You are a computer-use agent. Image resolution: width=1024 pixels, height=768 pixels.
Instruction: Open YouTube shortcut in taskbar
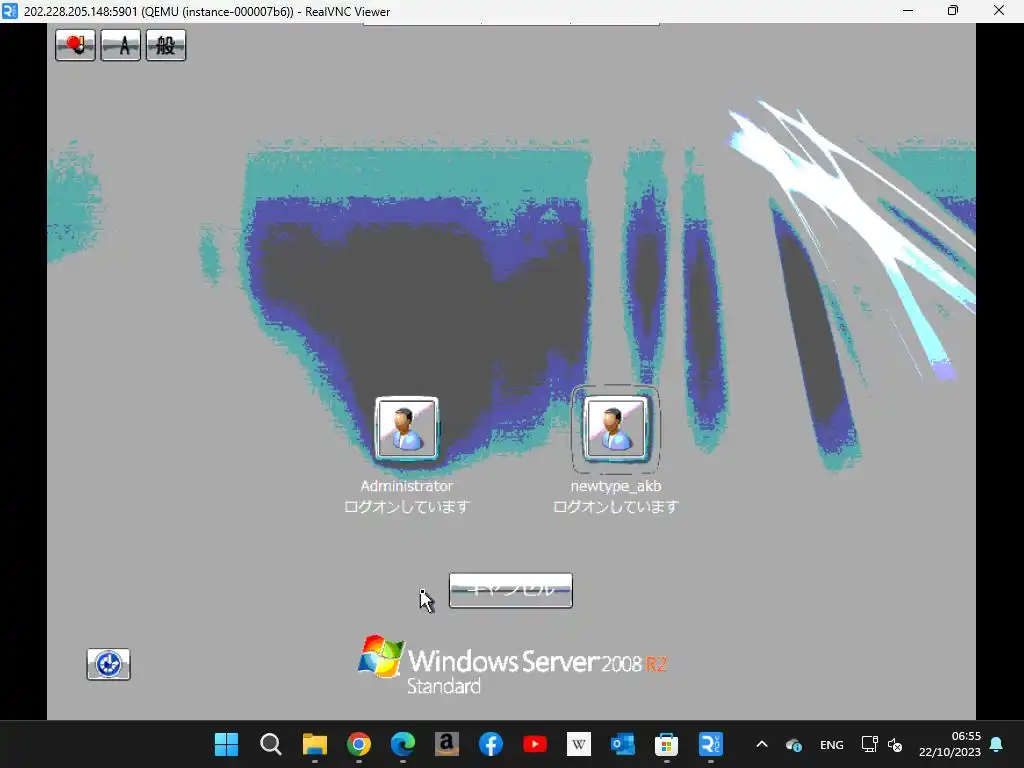pos(535,744)
